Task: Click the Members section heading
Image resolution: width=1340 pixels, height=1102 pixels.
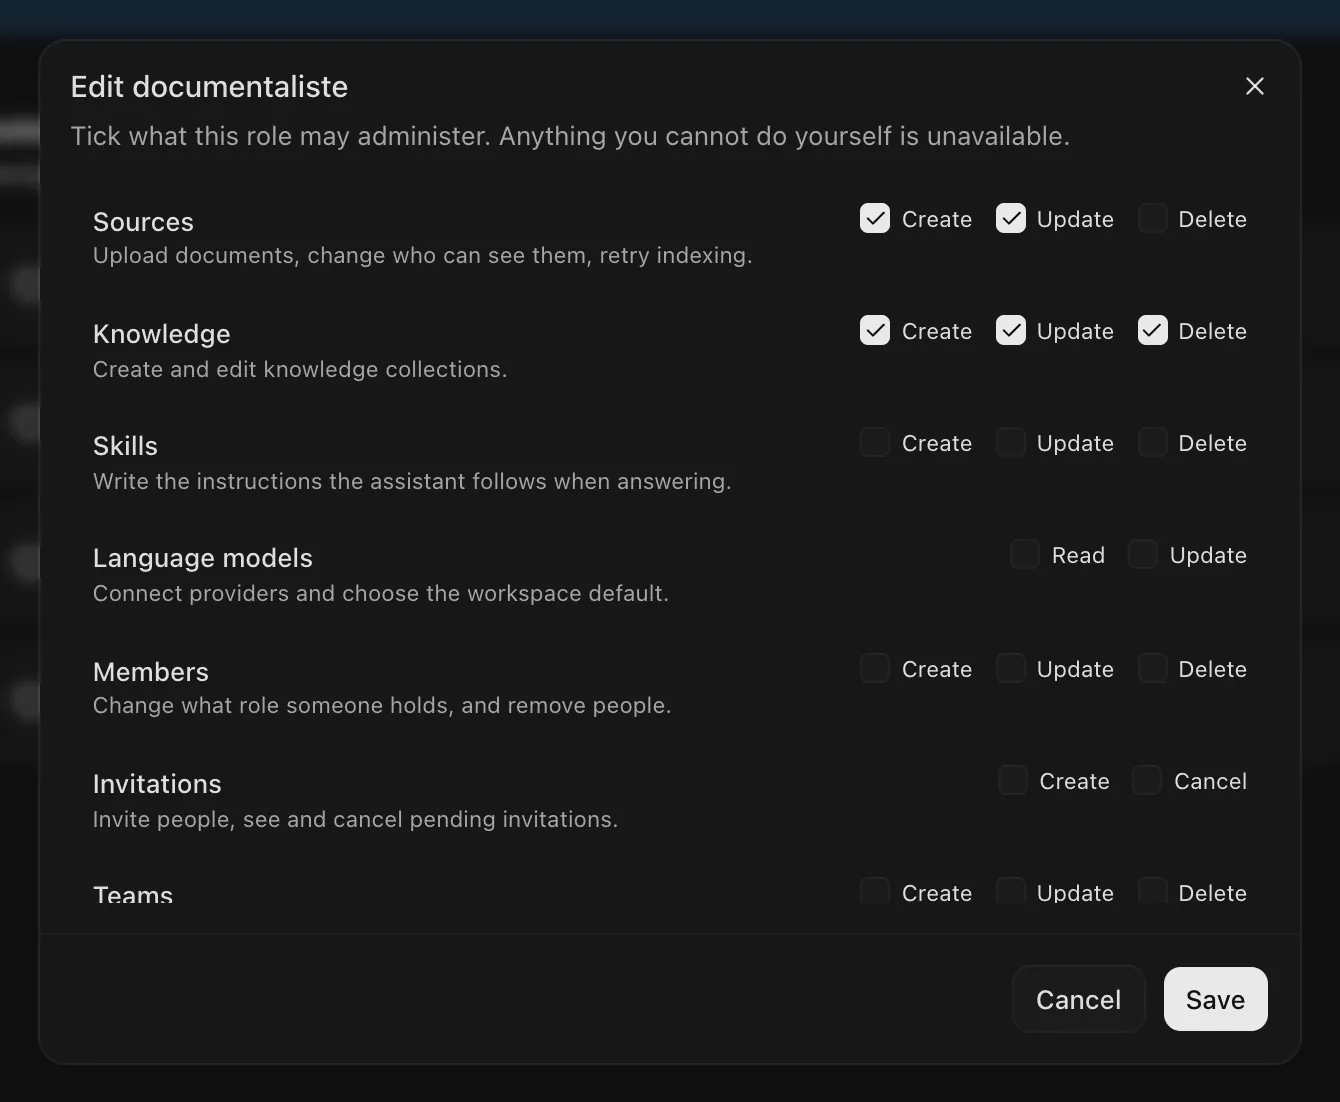Action: pyautogui.click(x=151, y=672)
